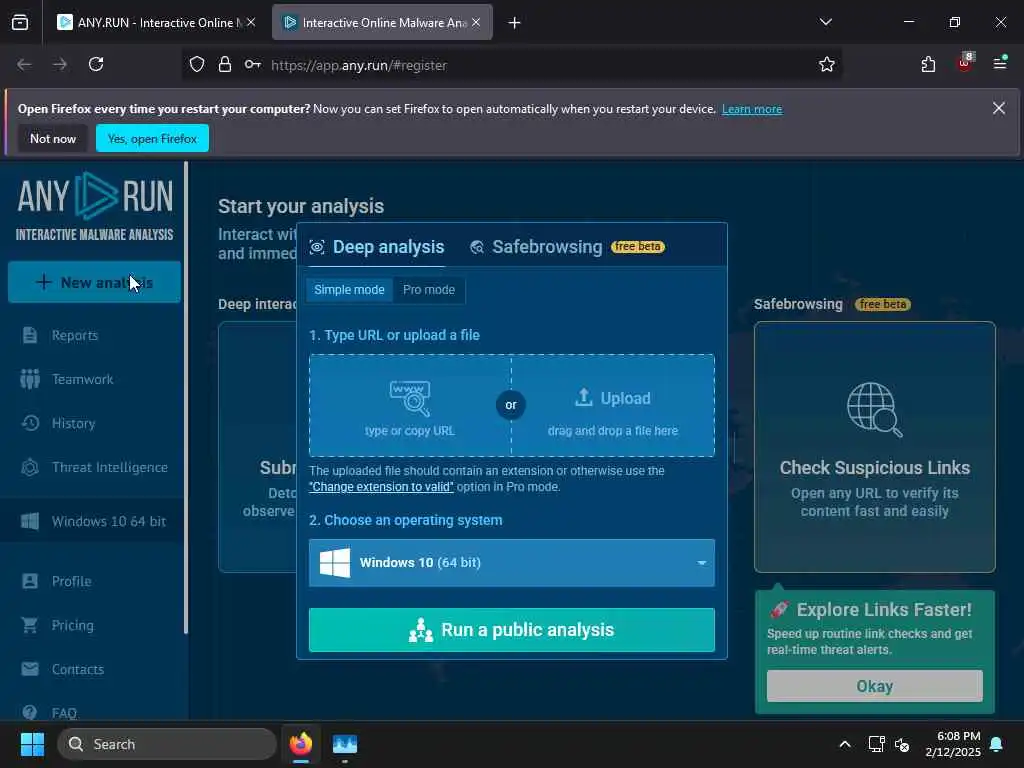Viewport: 1024px width, 768px height.
Task: Open the system monitor taskbar app
Action: point(345,744)
